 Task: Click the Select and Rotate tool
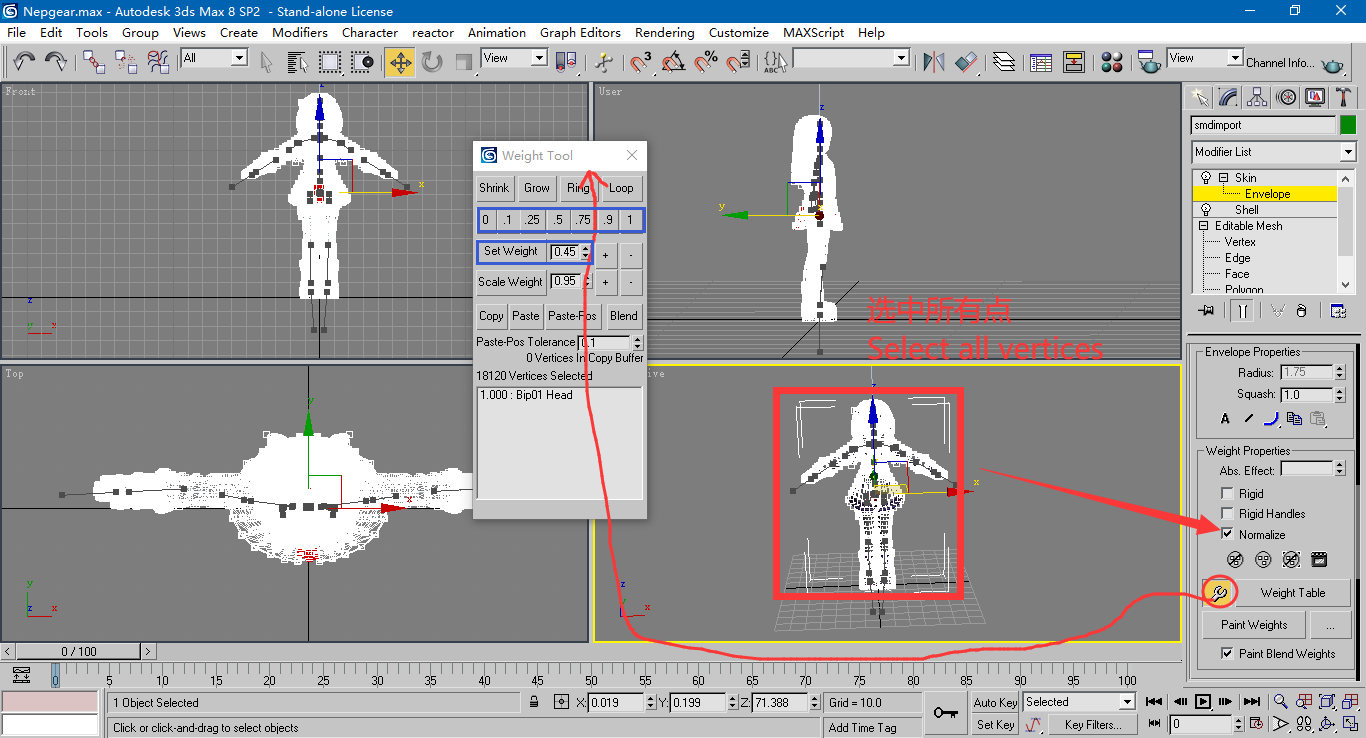tap(432, 62)
